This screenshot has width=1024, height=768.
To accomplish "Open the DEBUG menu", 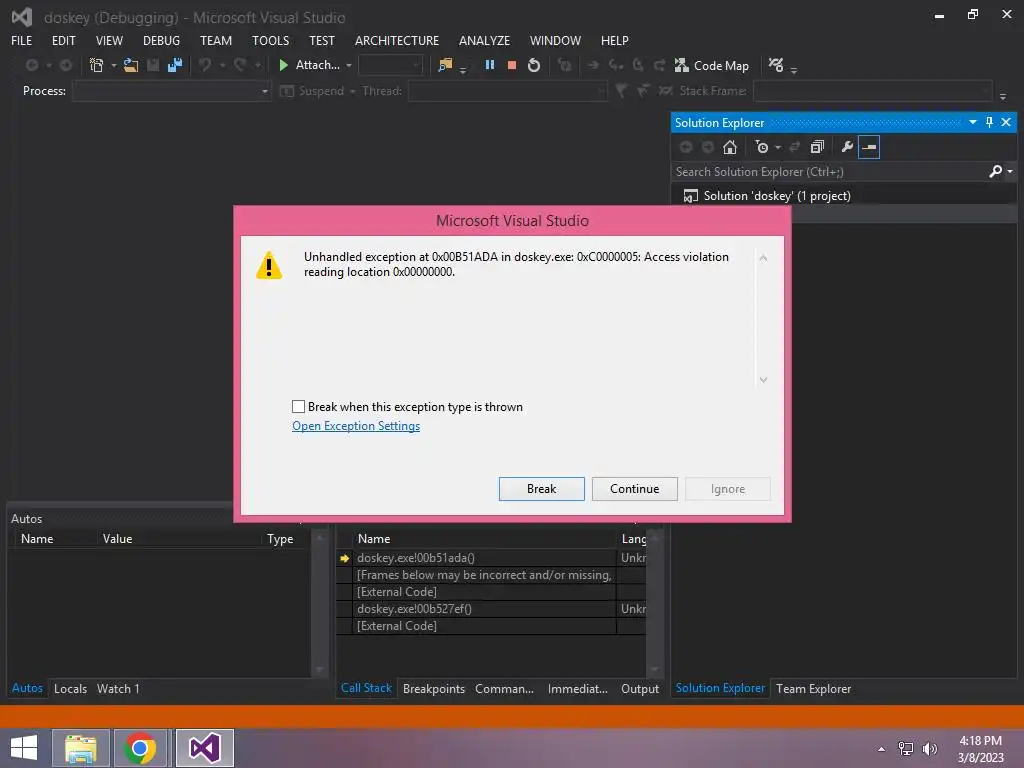I will pyautogui.click(x=161, y=40).
